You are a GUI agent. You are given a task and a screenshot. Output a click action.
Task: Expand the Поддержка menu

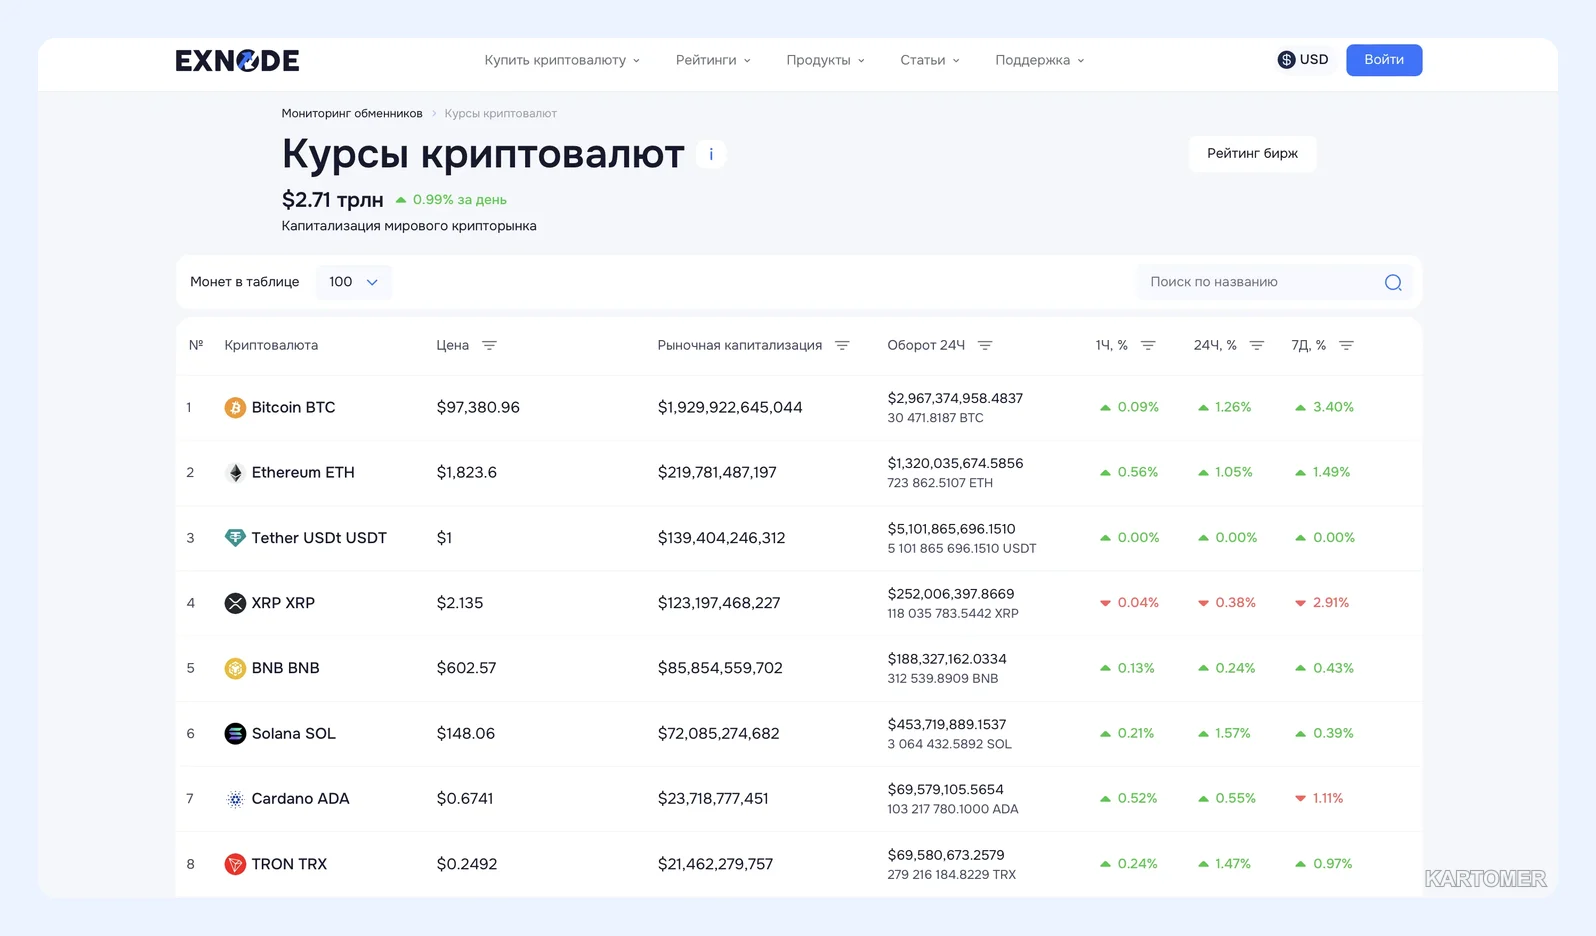click(x=1040, y=60)
